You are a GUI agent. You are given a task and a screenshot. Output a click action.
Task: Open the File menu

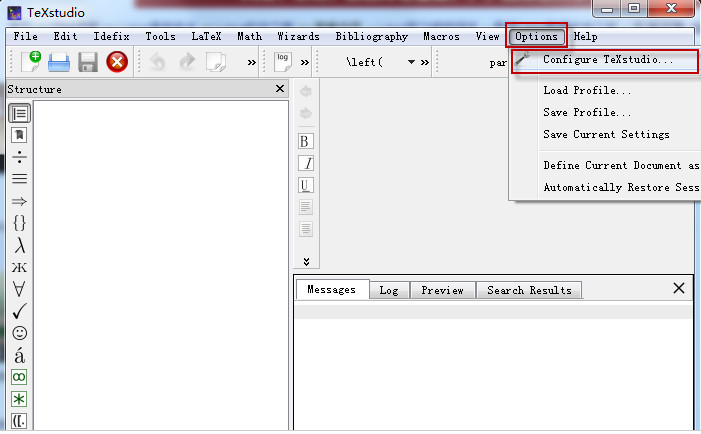[x=25, y=36]
